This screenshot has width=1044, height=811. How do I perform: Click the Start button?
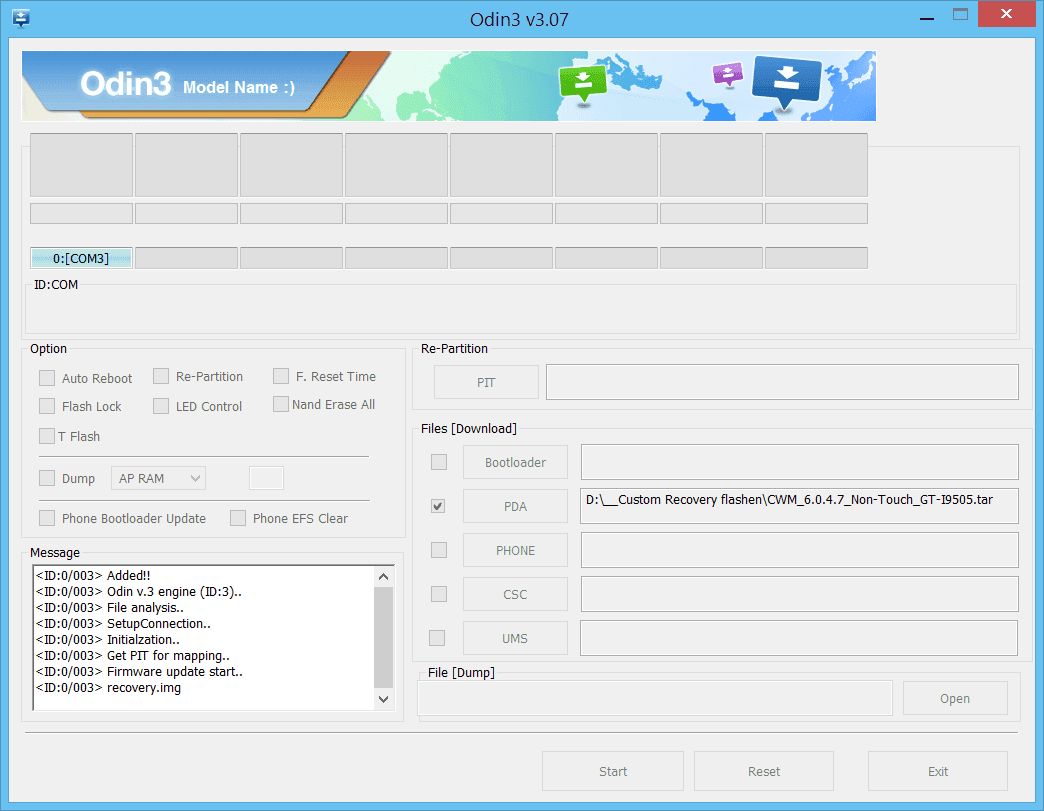click(x=613, y=771)
